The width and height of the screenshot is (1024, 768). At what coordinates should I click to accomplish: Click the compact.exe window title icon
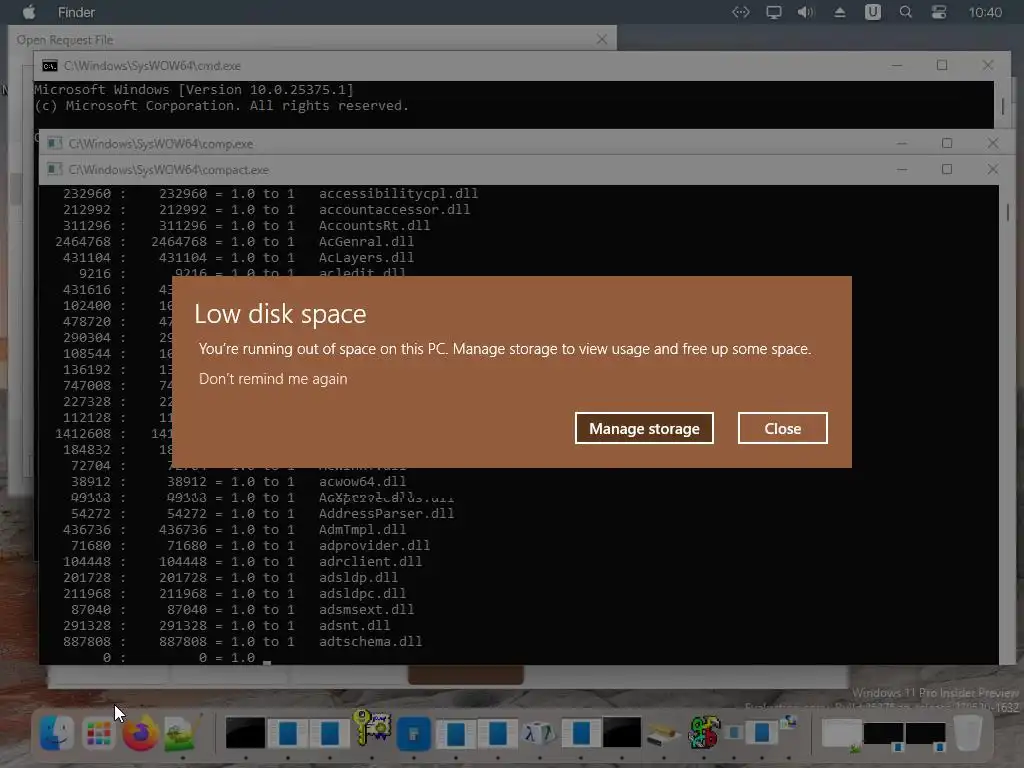pos(55,169)
